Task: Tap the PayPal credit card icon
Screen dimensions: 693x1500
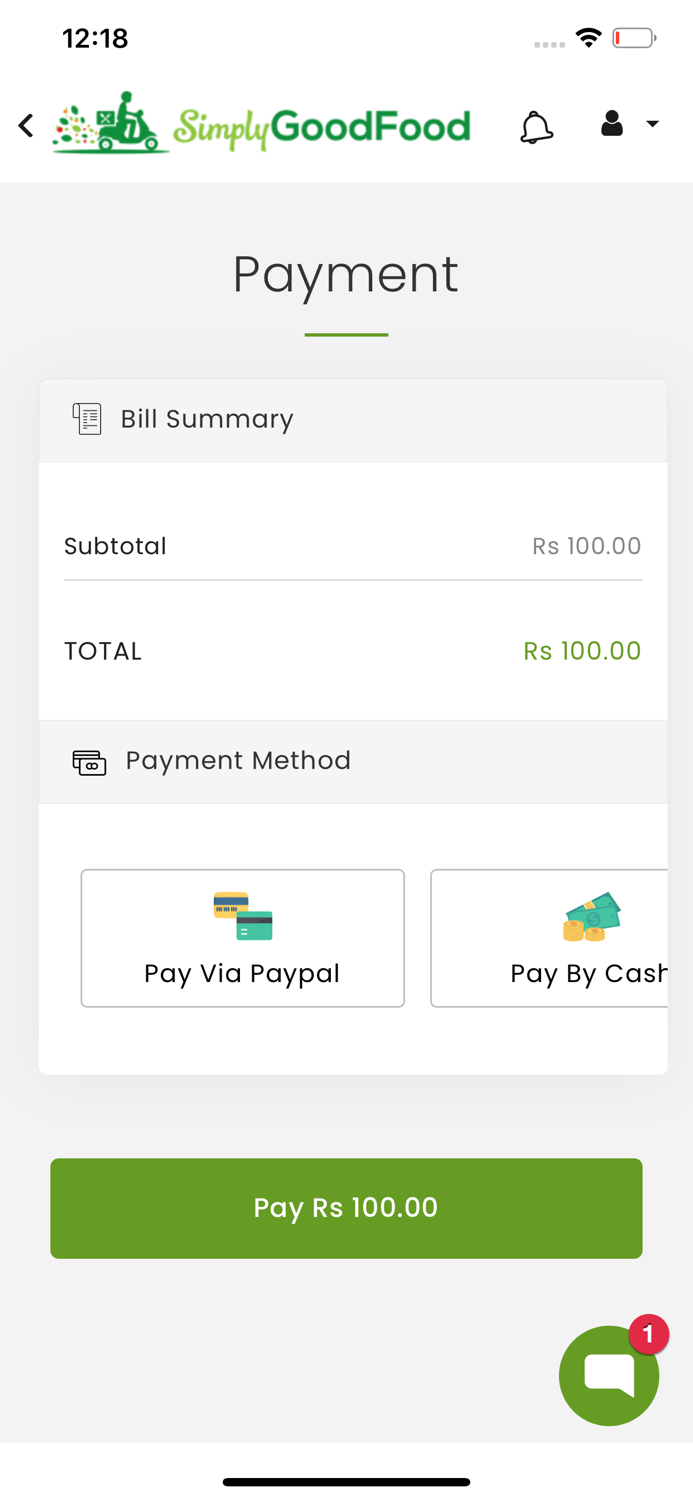Action: click(242, 913)
